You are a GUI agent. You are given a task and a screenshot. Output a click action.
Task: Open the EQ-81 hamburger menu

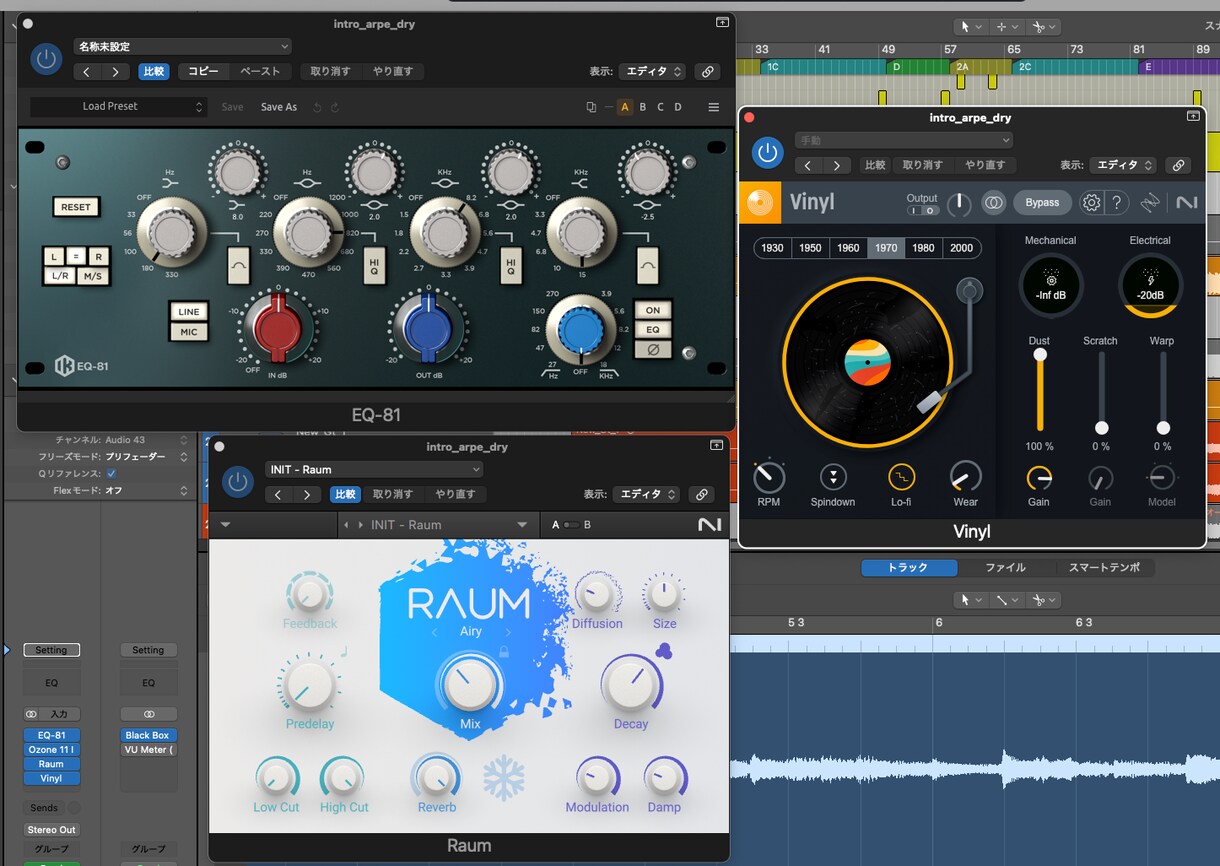pyautogui.click(x=713, y=107)
